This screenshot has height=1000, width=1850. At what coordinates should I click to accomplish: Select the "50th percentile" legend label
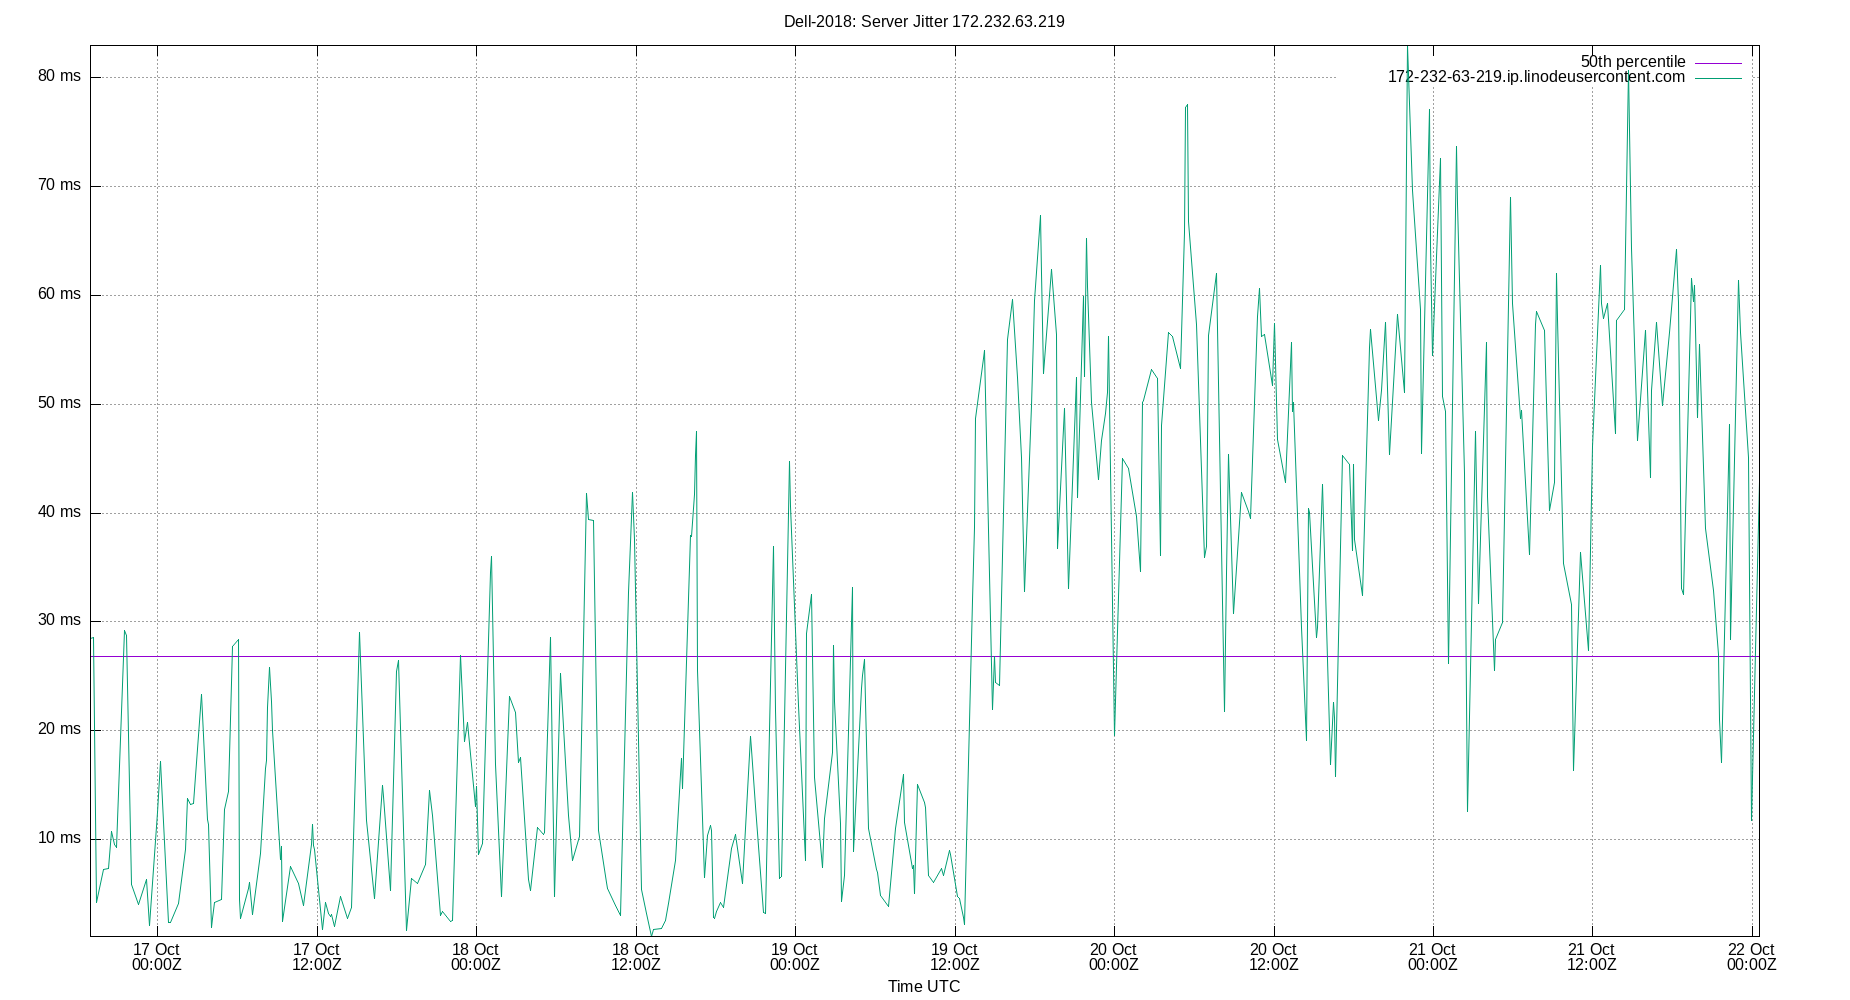[1633, 62]
